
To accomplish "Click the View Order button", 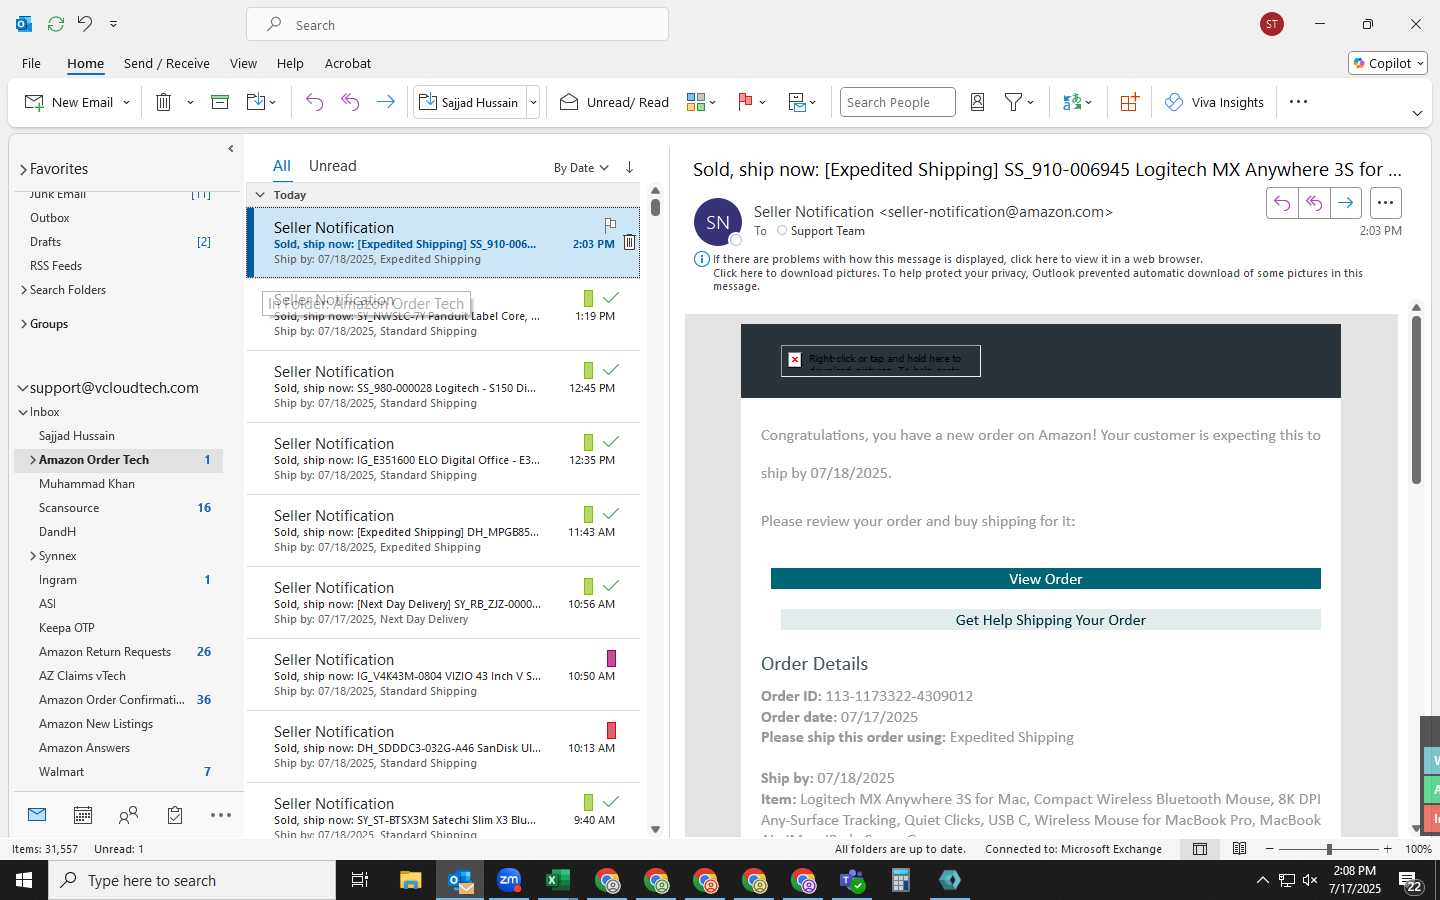I will [1045, 579].
